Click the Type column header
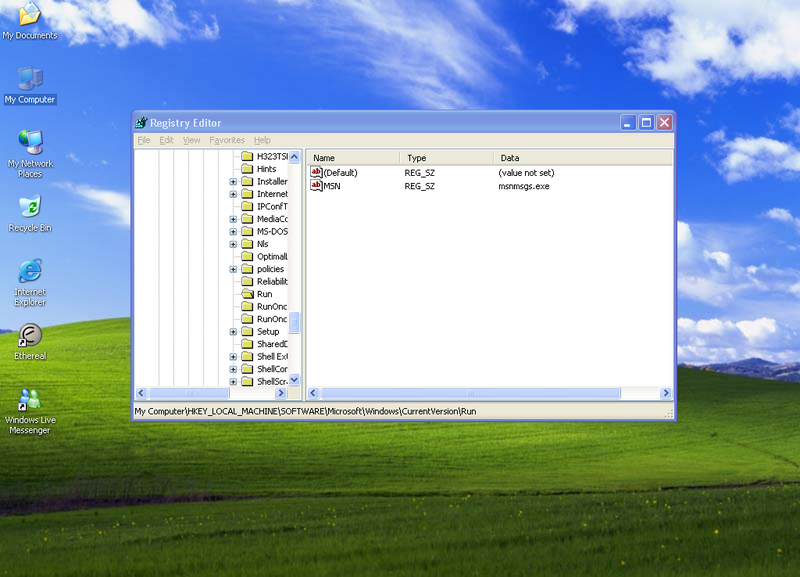 click(446, 158)
